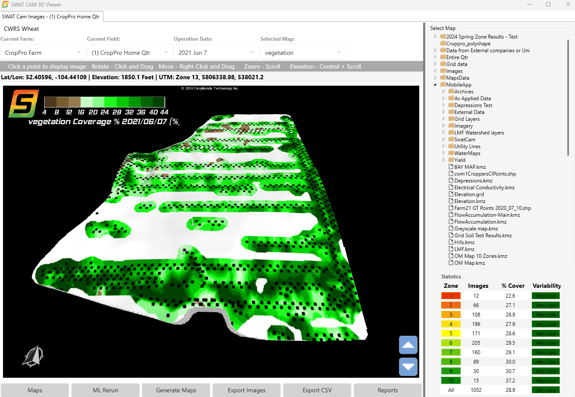Switch to the SWAT Cam Images tab
This screenshot has height=397, width=575.
pos(51,16)
